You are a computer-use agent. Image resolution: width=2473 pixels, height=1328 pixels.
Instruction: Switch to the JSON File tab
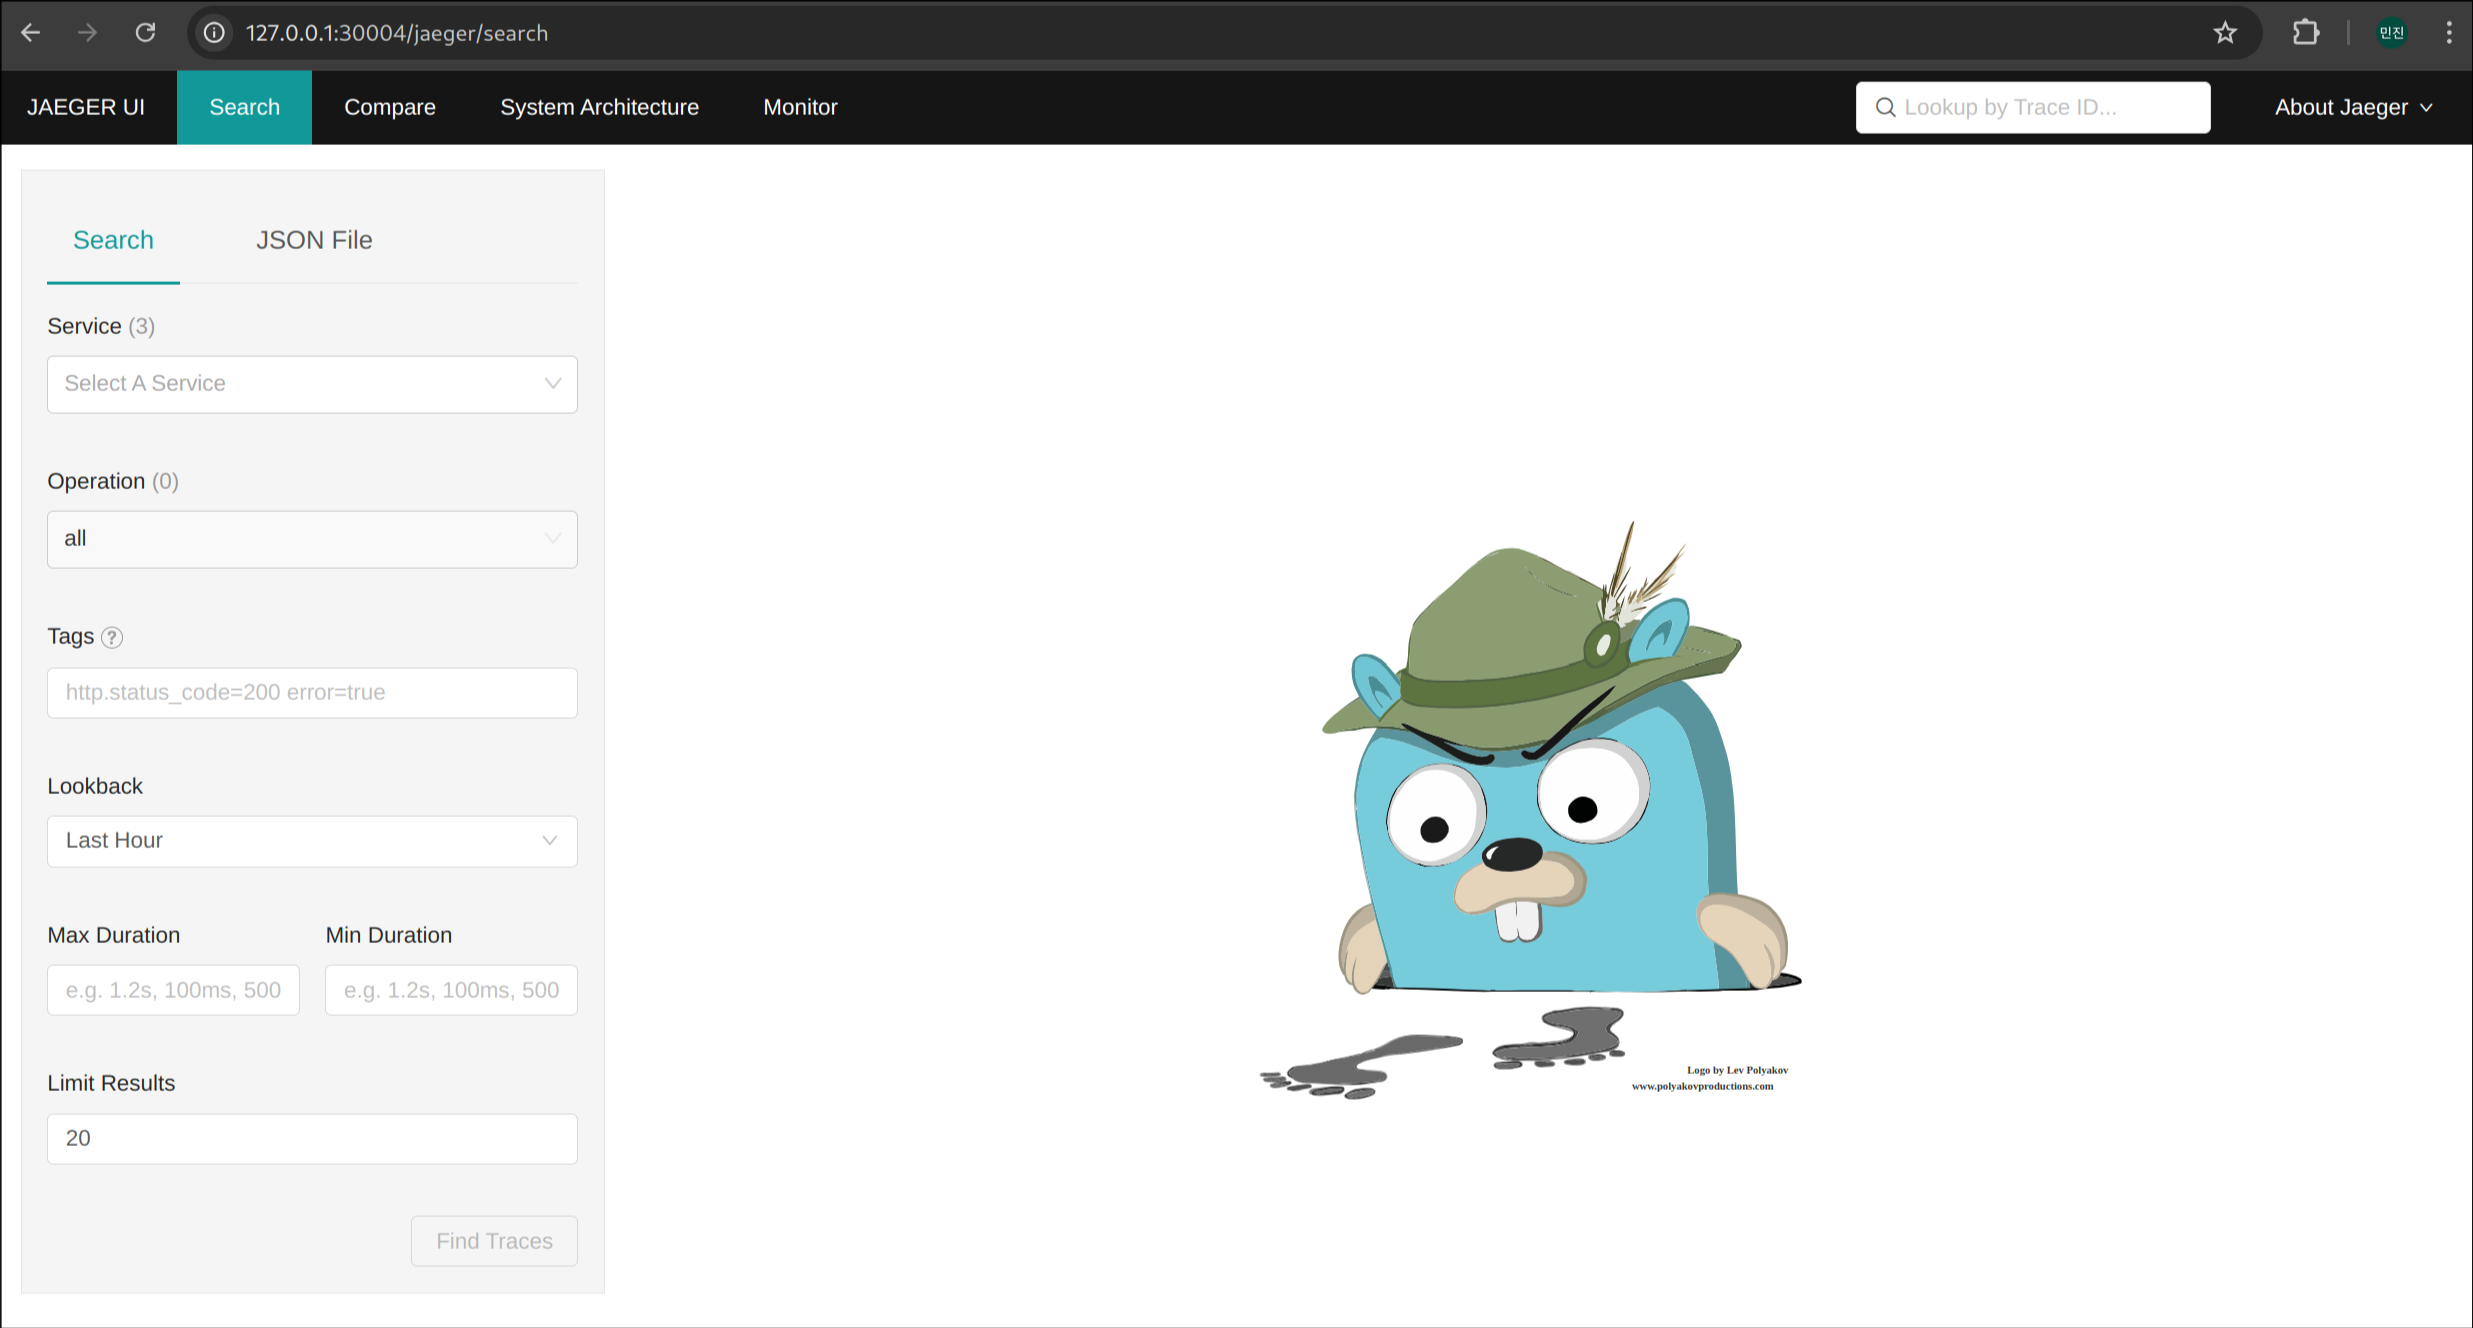point(314,240)
